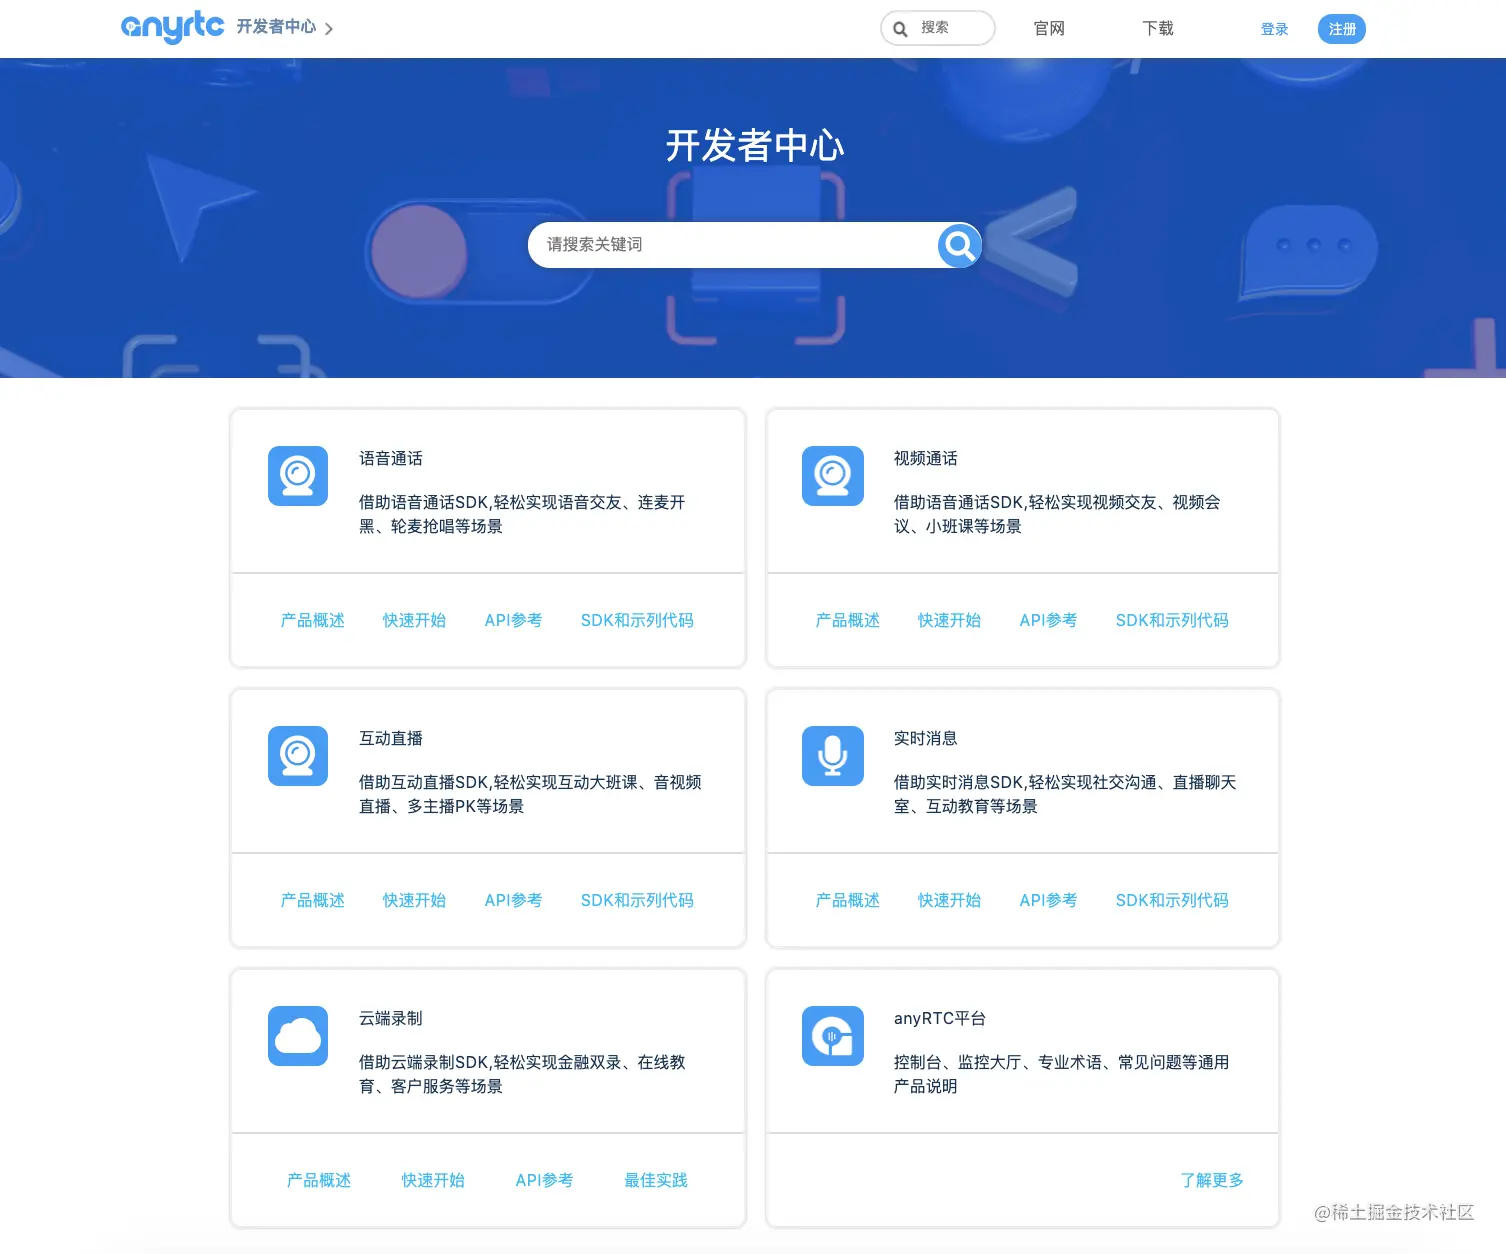Open SDK和示列代码 under 视频通话
The height and width of the screenshot is (1254, 1506).
click(x=1172, y=620)
